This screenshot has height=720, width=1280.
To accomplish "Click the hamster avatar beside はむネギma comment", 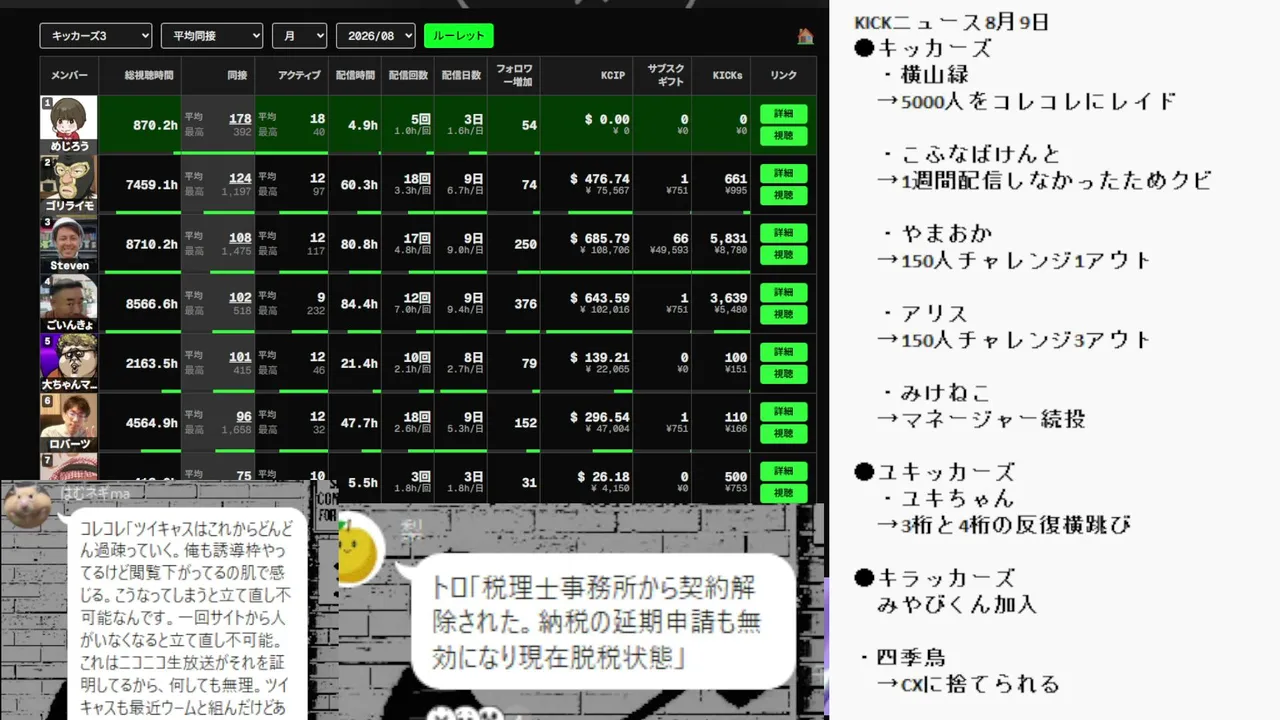I will pos(27,505).
